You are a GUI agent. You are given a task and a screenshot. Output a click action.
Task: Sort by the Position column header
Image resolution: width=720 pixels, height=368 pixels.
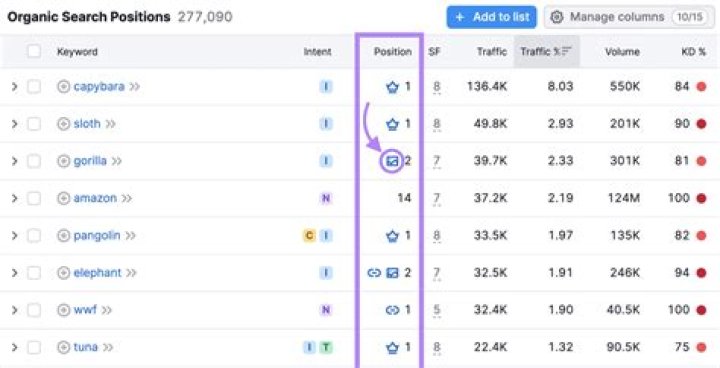tap(393, 52)
